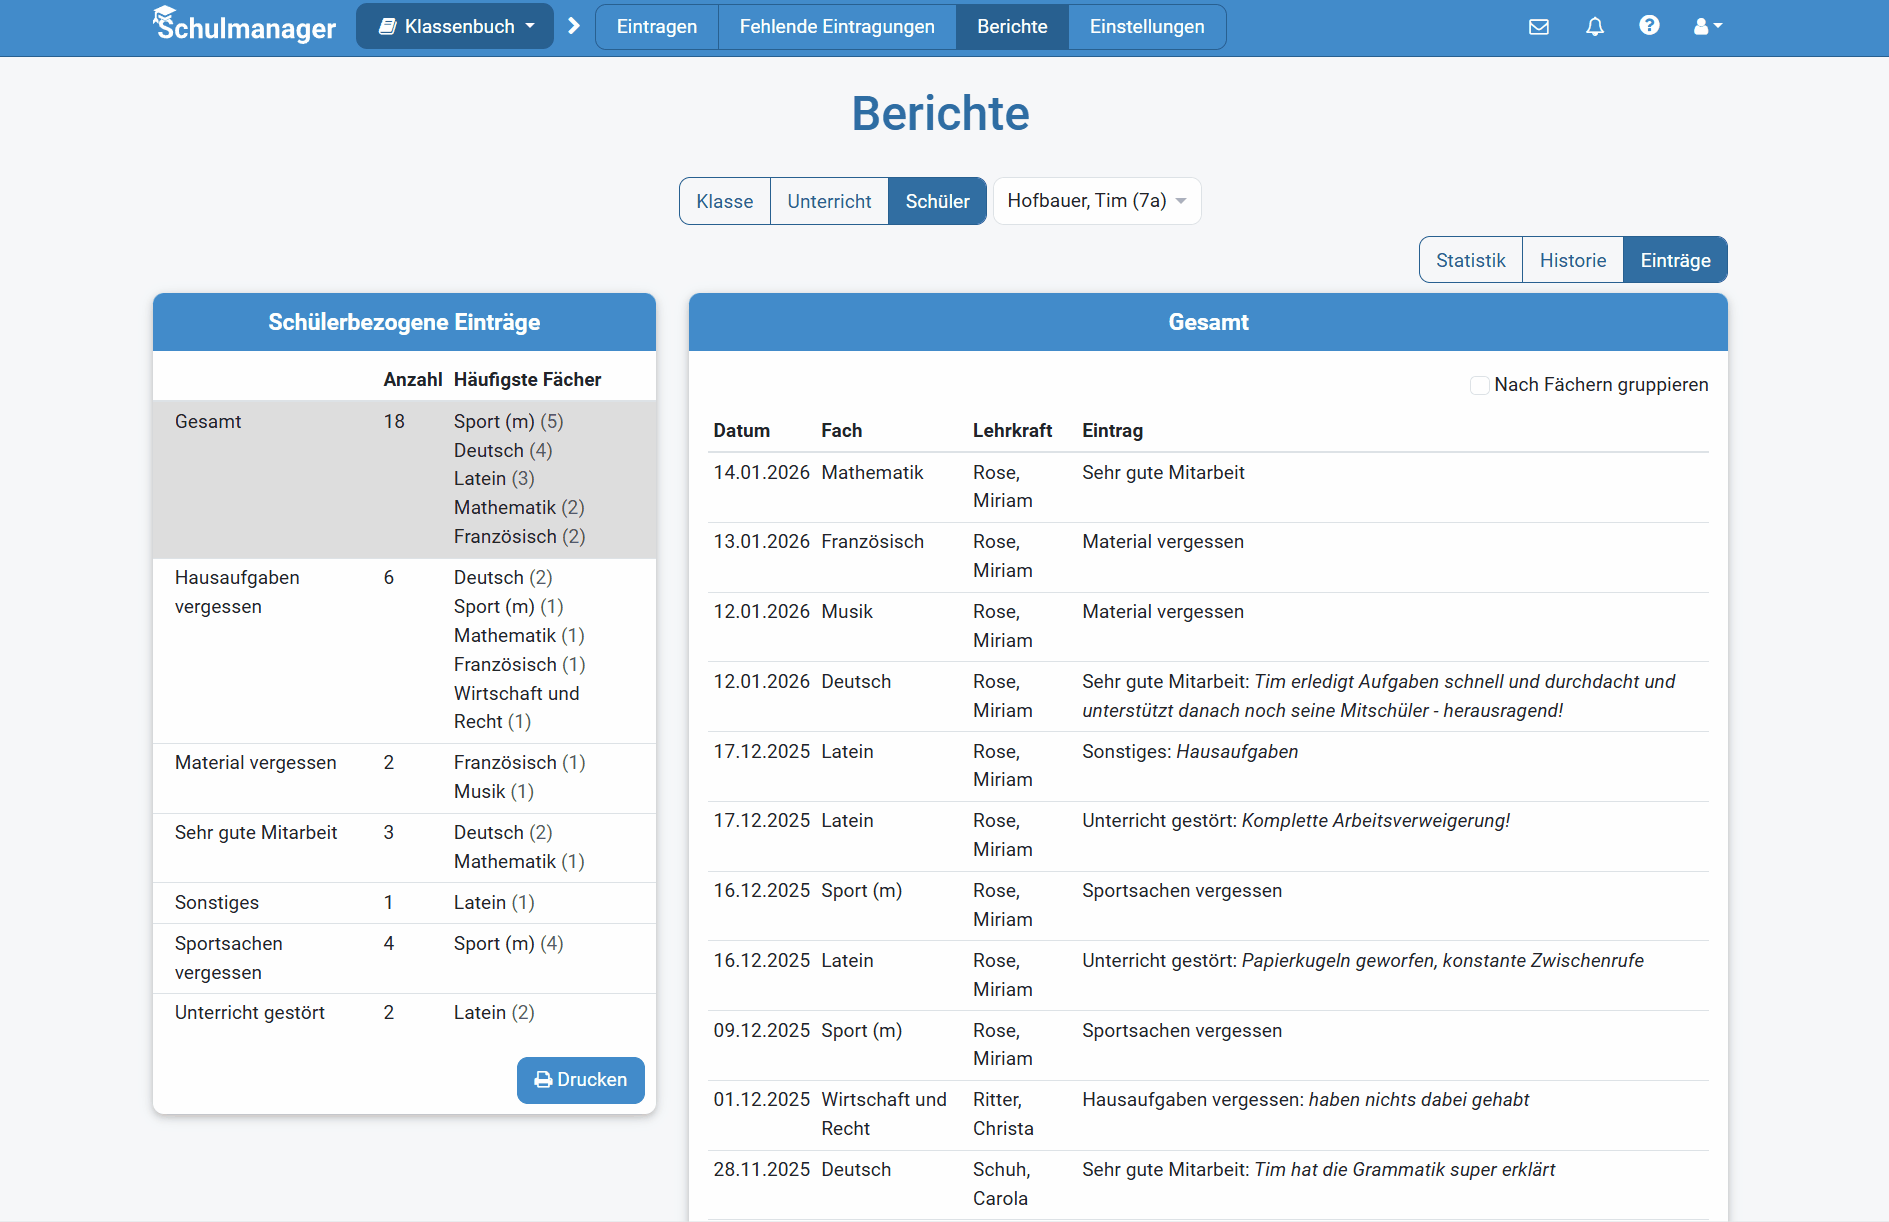Enable Nach Fächern gruppieren checkbox

pyautogui.click(x=1479, y=385)
